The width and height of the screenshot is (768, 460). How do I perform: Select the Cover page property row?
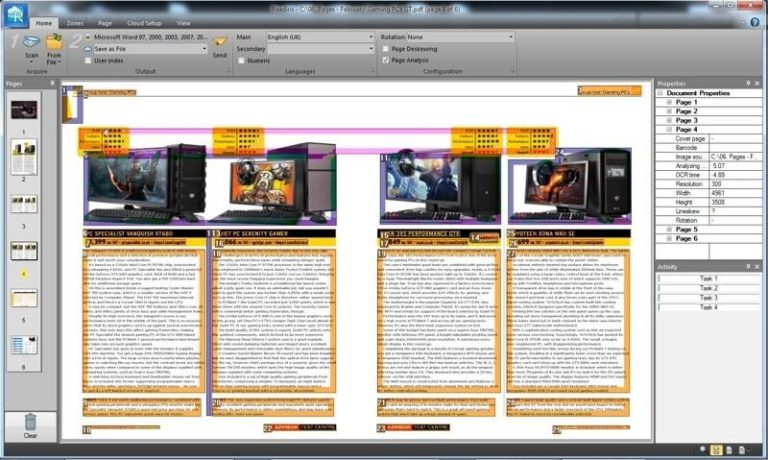[x=708, y=139]
